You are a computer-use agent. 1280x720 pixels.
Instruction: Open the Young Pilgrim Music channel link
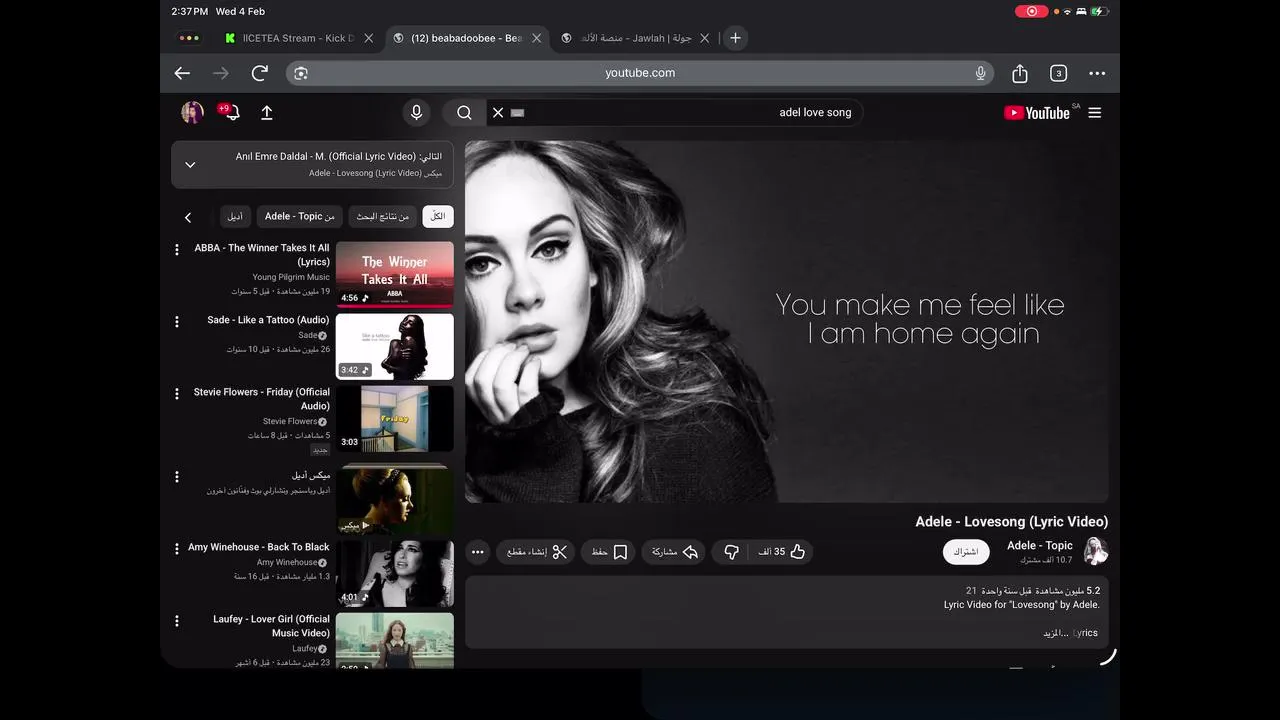click(291, 277)
